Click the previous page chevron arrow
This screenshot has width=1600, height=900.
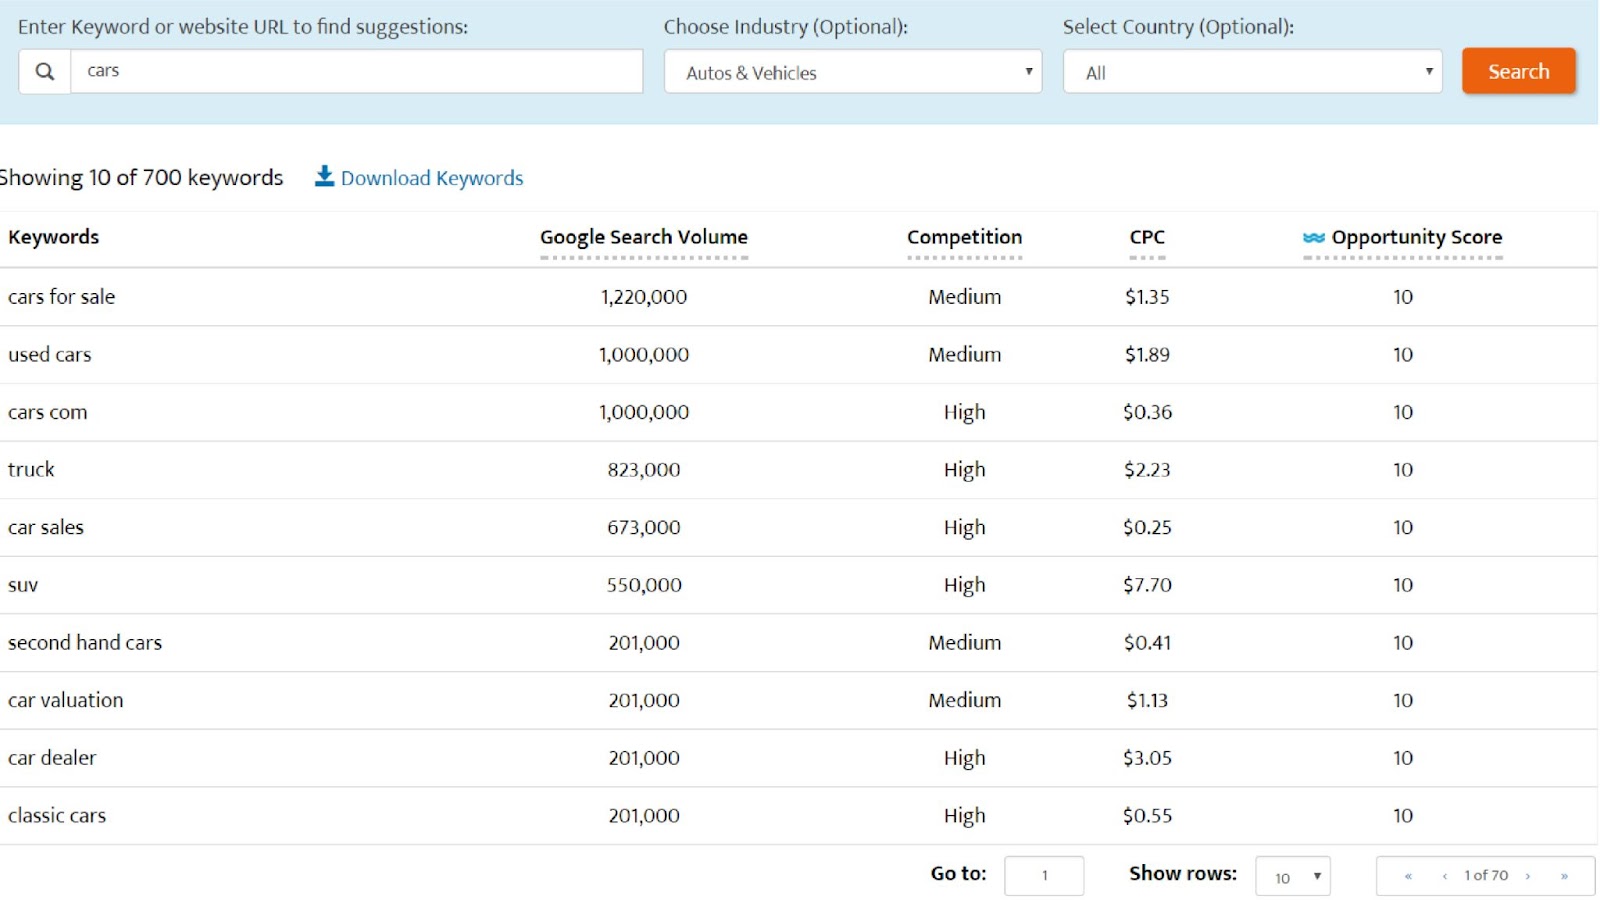coord(1443,875)
